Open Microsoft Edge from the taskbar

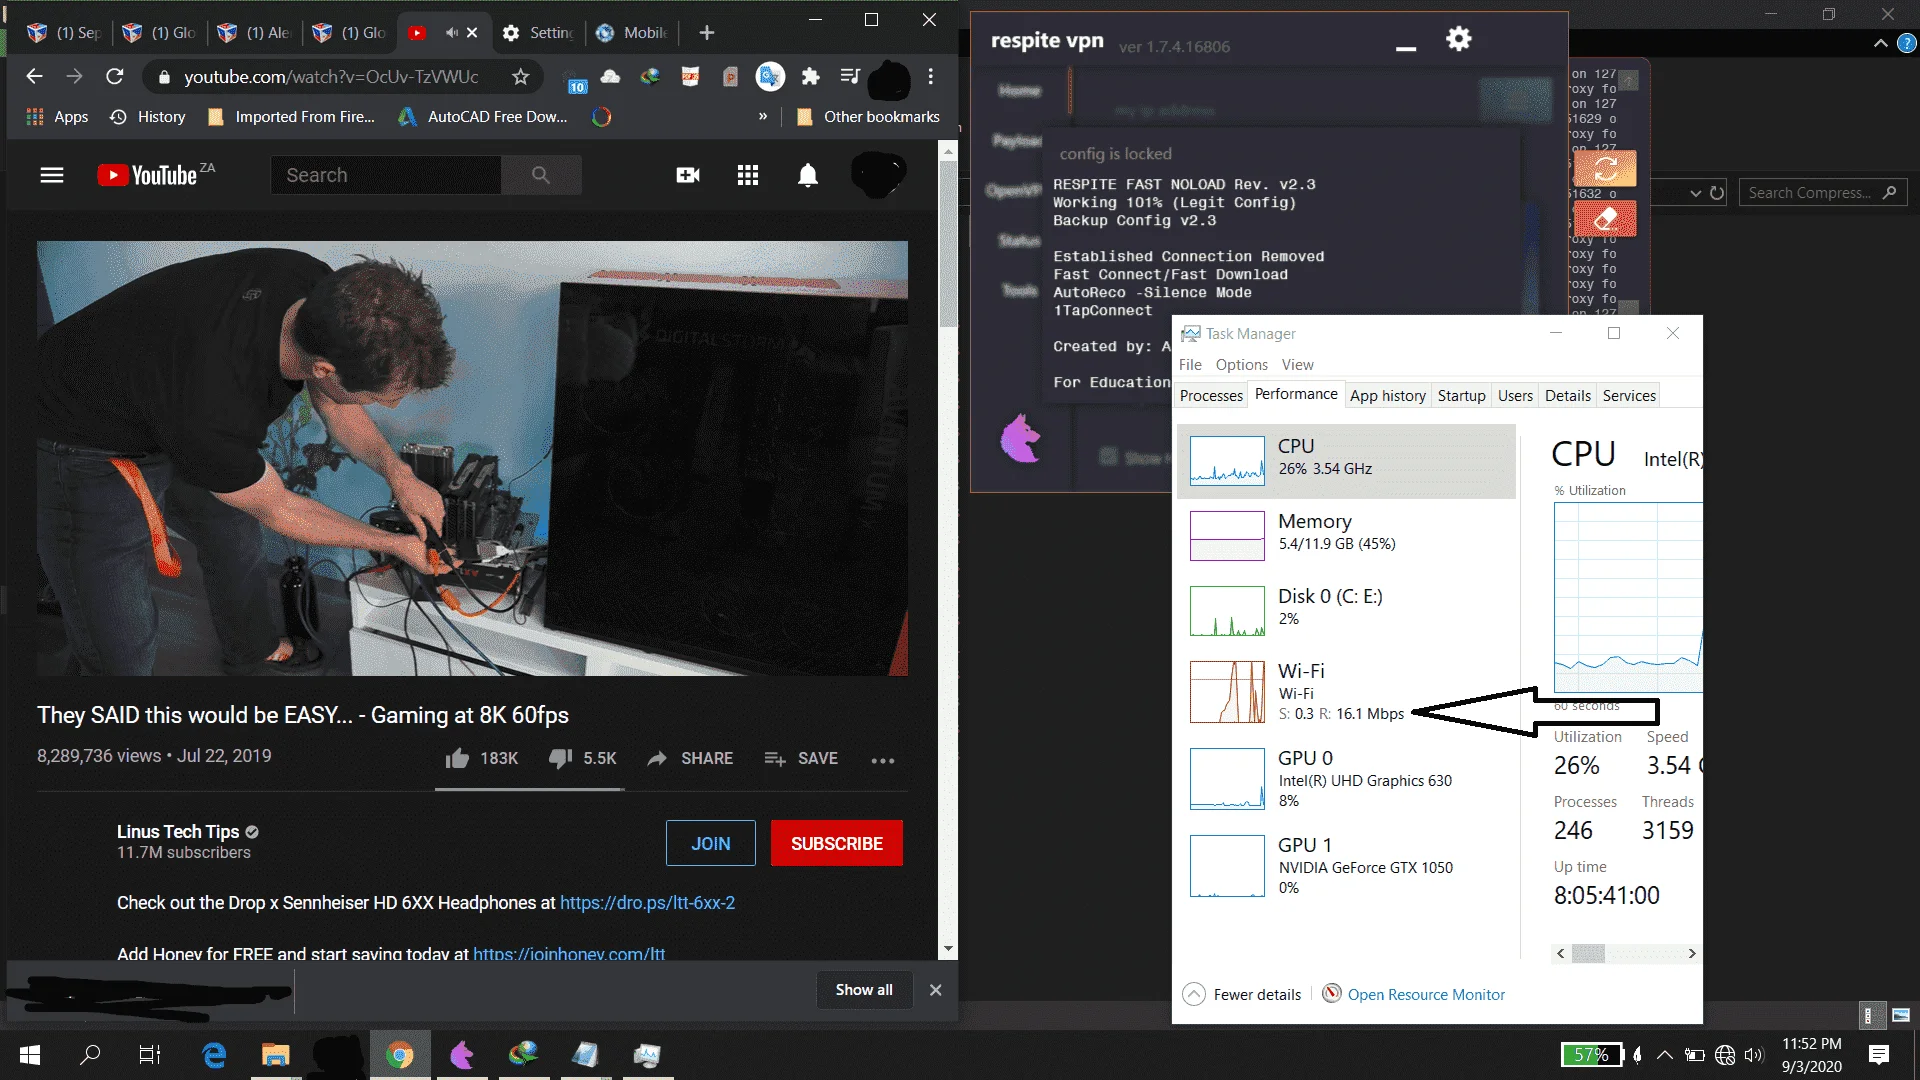[214, 1054]
